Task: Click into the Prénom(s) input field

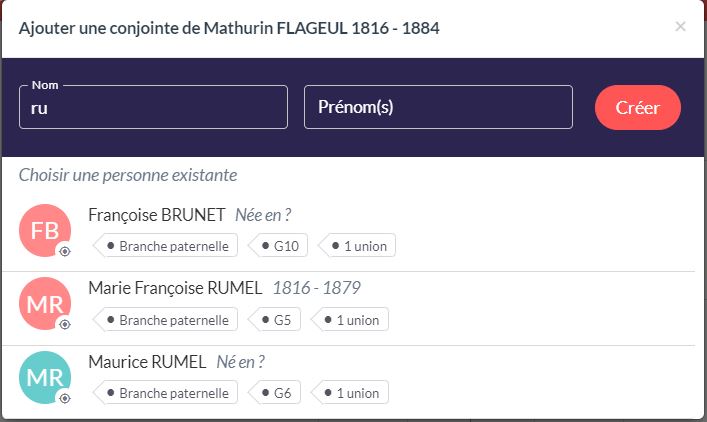Action: coord(438,107)
